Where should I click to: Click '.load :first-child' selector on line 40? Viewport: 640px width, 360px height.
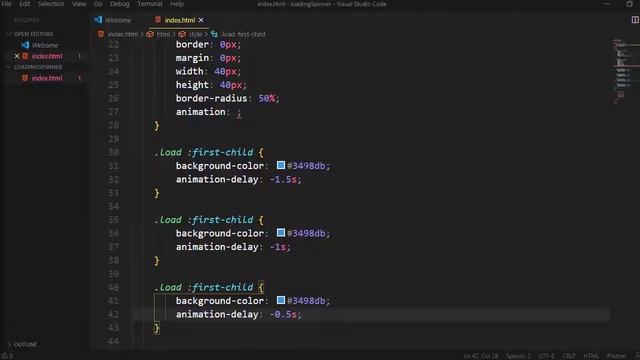pyautogui.click(x=204, y=287)
